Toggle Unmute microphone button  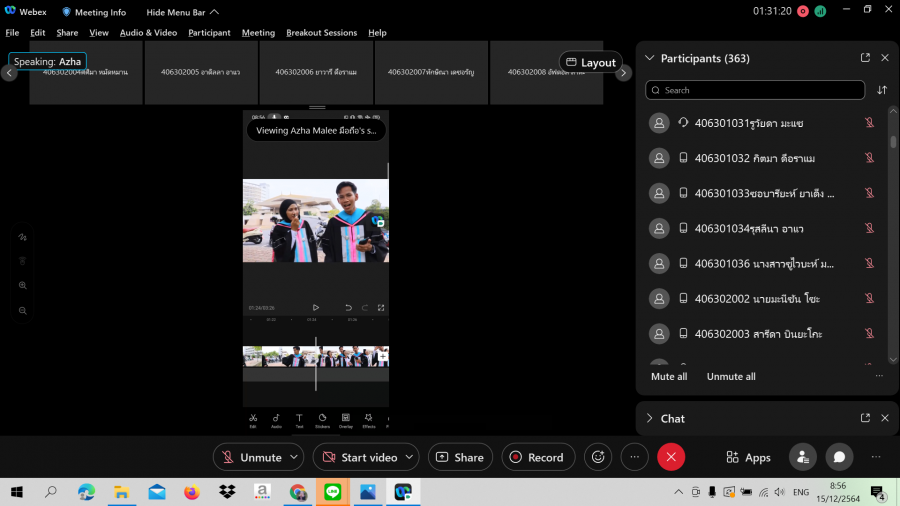tap(250, 457)
